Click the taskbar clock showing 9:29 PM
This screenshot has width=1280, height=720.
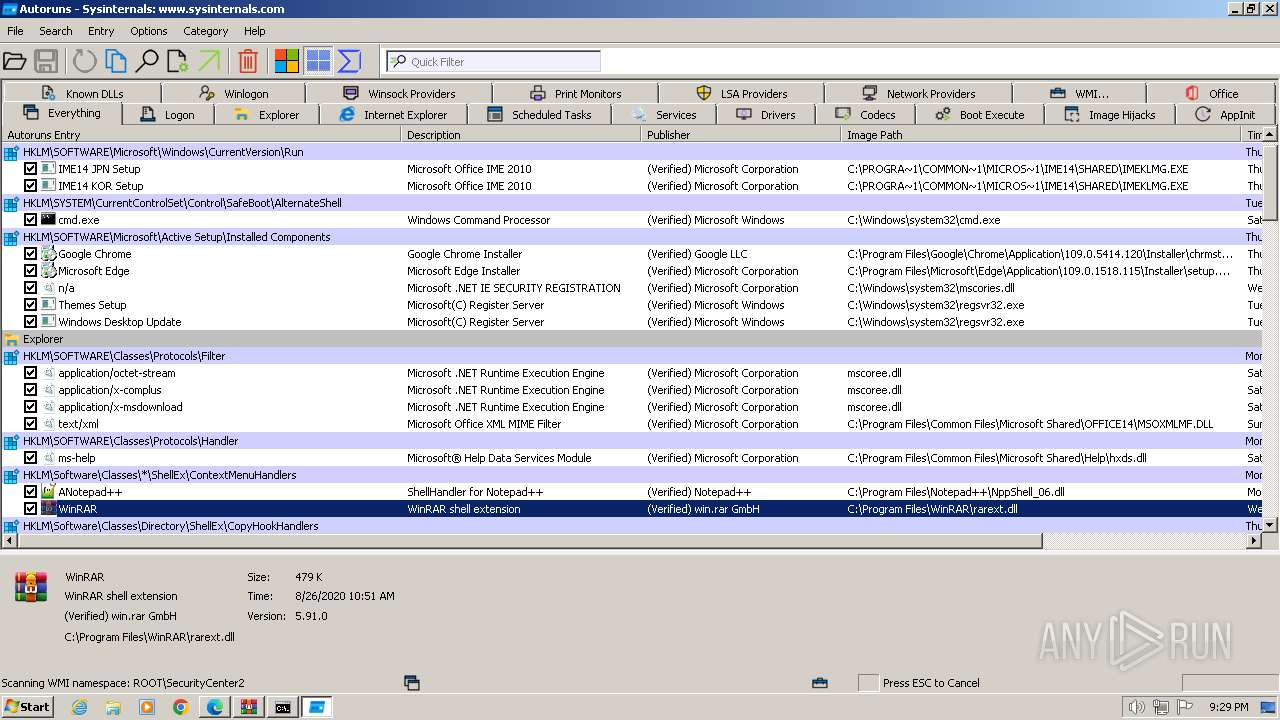[1228, 707]
